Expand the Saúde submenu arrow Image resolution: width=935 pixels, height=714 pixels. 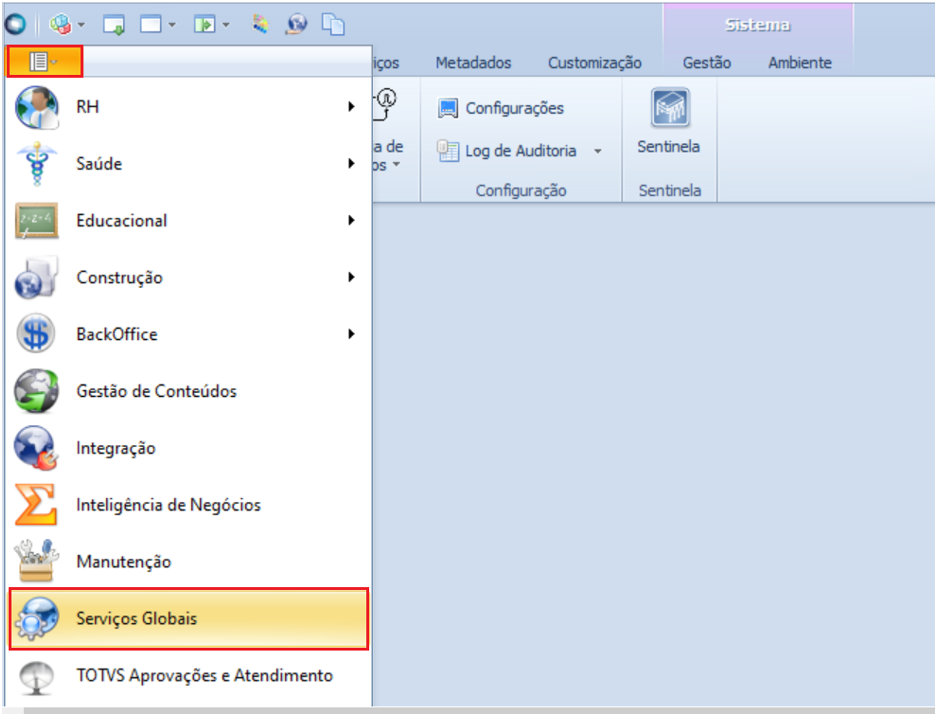[x=351, y=163]
